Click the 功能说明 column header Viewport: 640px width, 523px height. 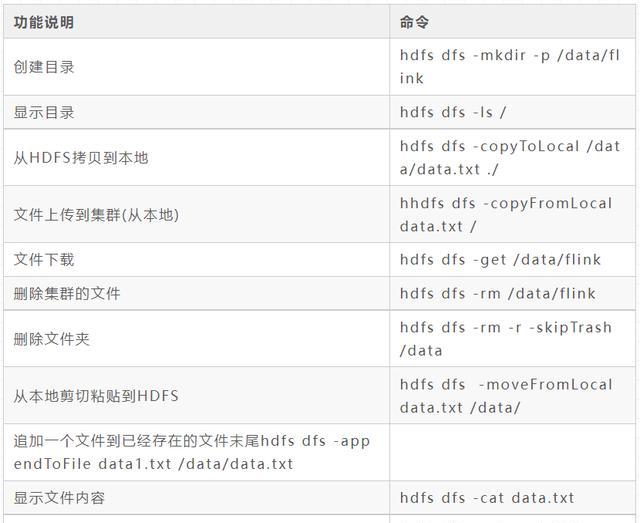44,22
